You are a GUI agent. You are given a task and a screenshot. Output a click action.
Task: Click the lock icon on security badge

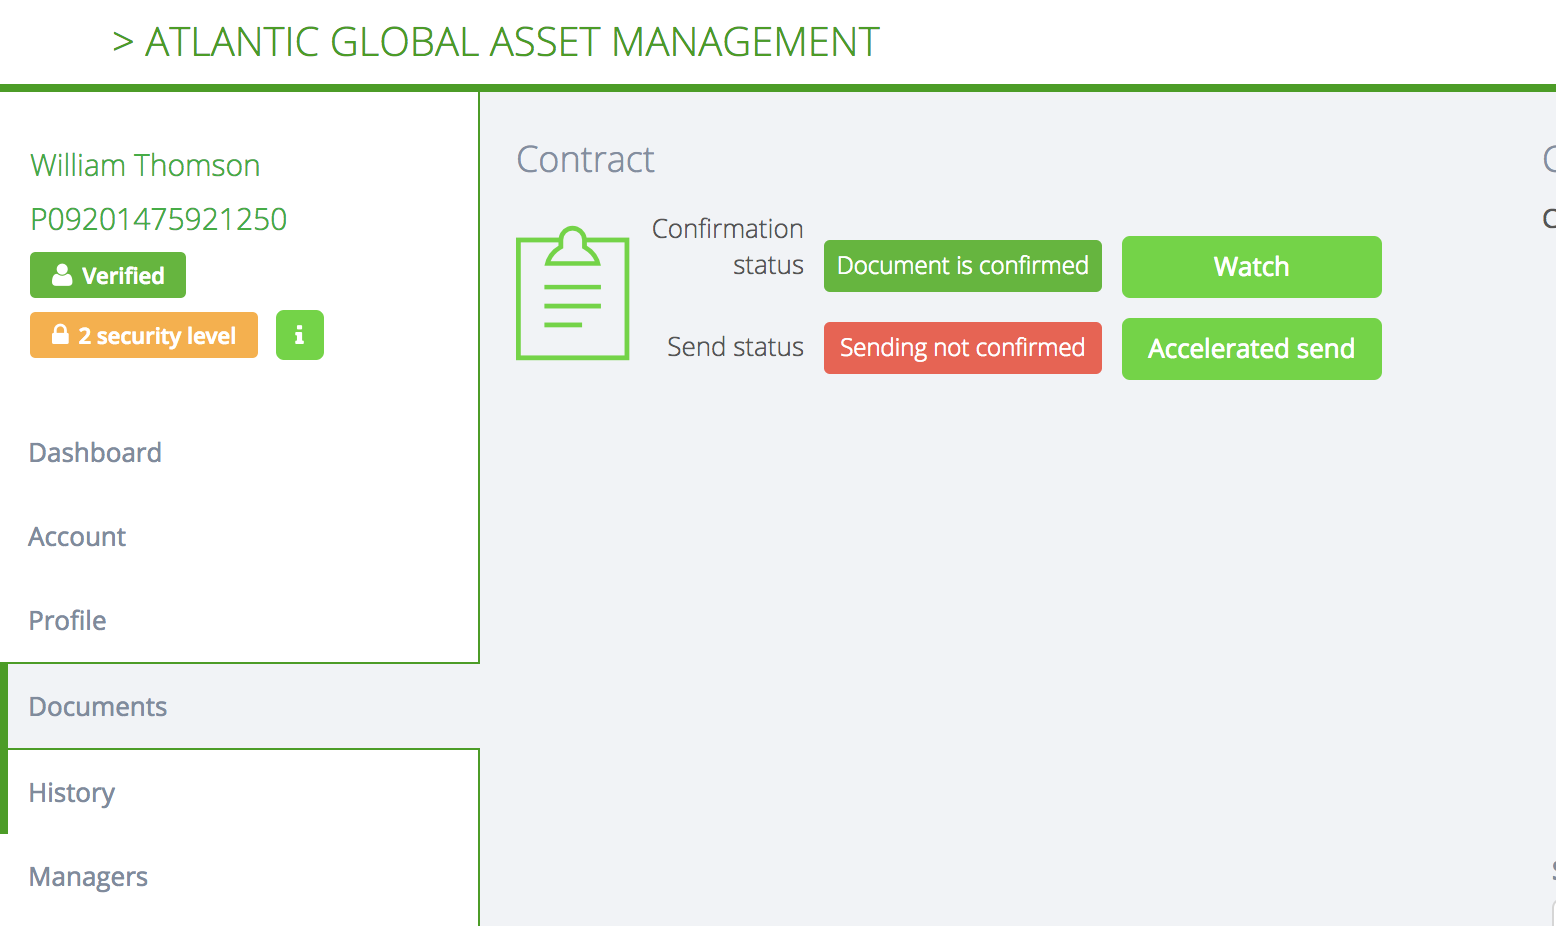pos(60,335)
